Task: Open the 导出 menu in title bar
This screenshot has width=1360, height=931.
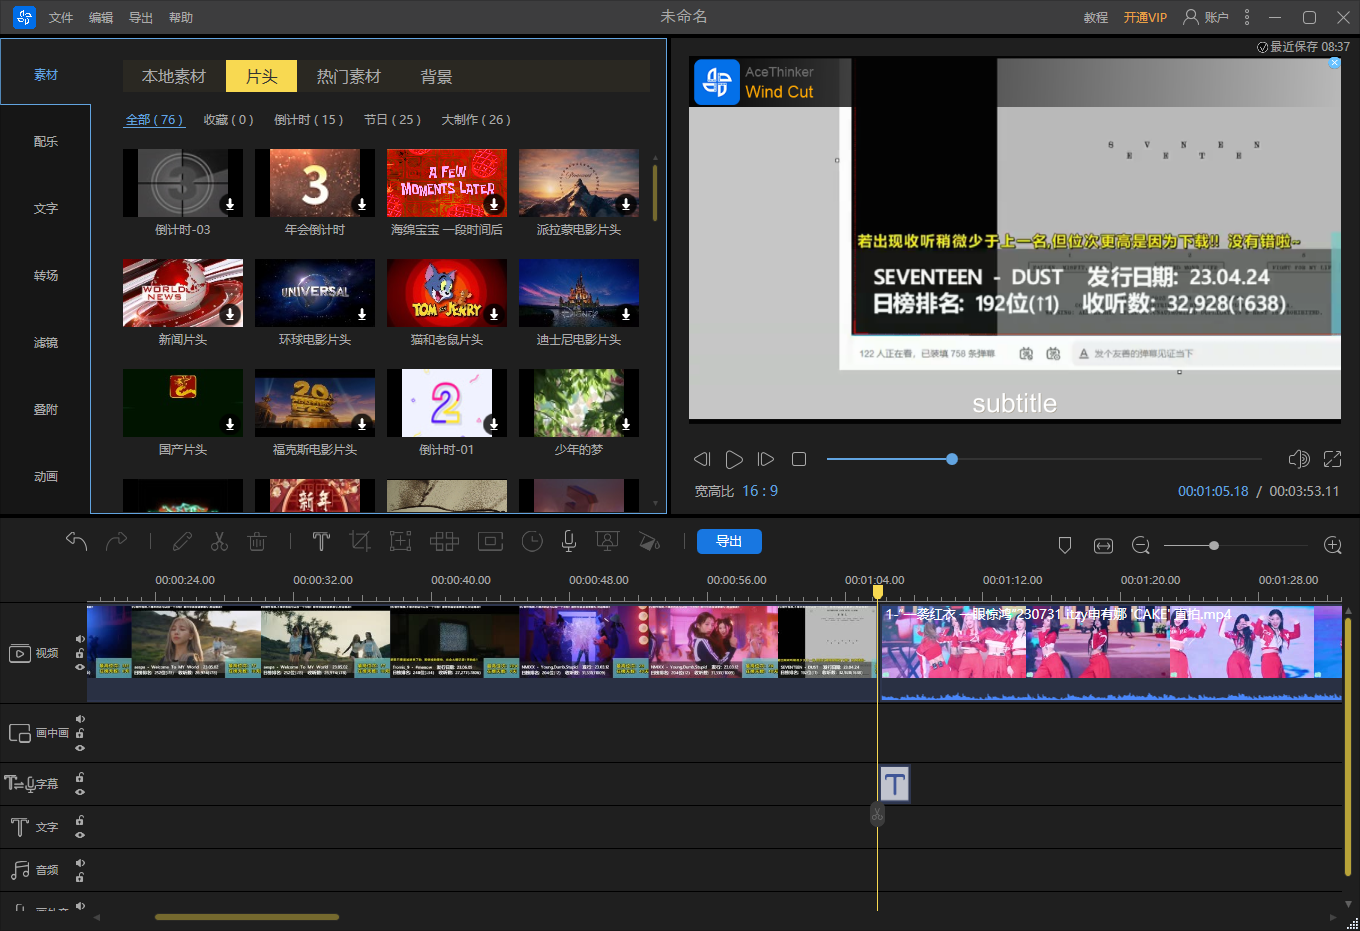Action: click(x=141, y=18)
